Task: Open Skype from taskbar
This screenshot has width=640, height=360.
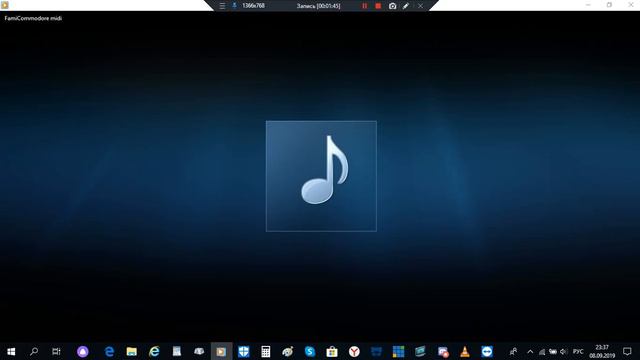Action: point(310,351)
